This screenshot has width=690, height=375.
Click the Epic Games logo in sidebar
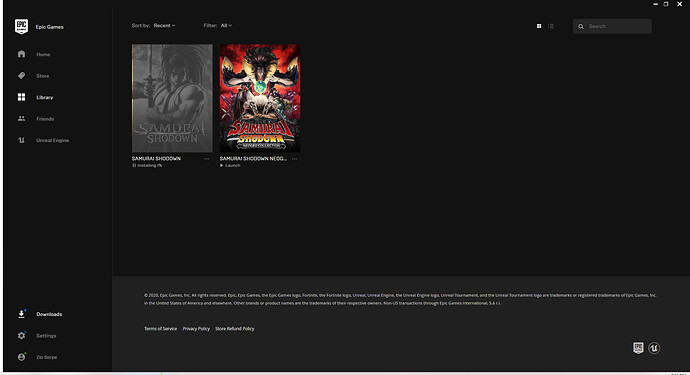click(21, 26)
